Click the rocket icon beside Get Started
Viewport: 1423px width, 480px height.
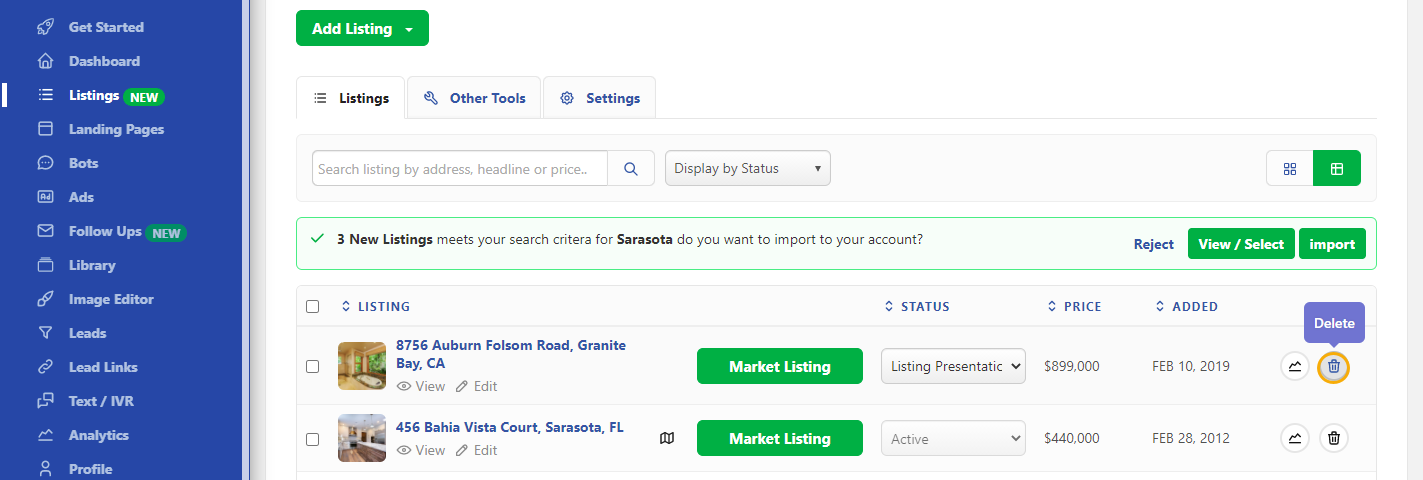pyautogui.click(x=45, y=27)
